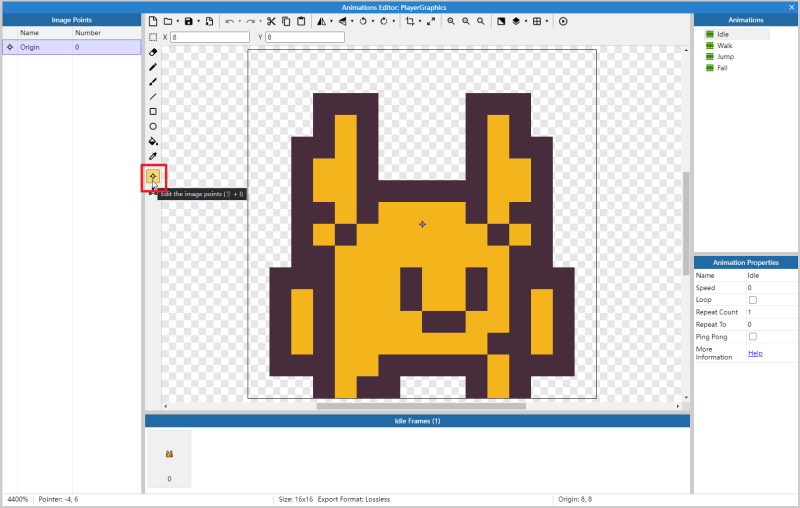Select the Eraser tool
The image size is (800, 508).
[153, 52]
